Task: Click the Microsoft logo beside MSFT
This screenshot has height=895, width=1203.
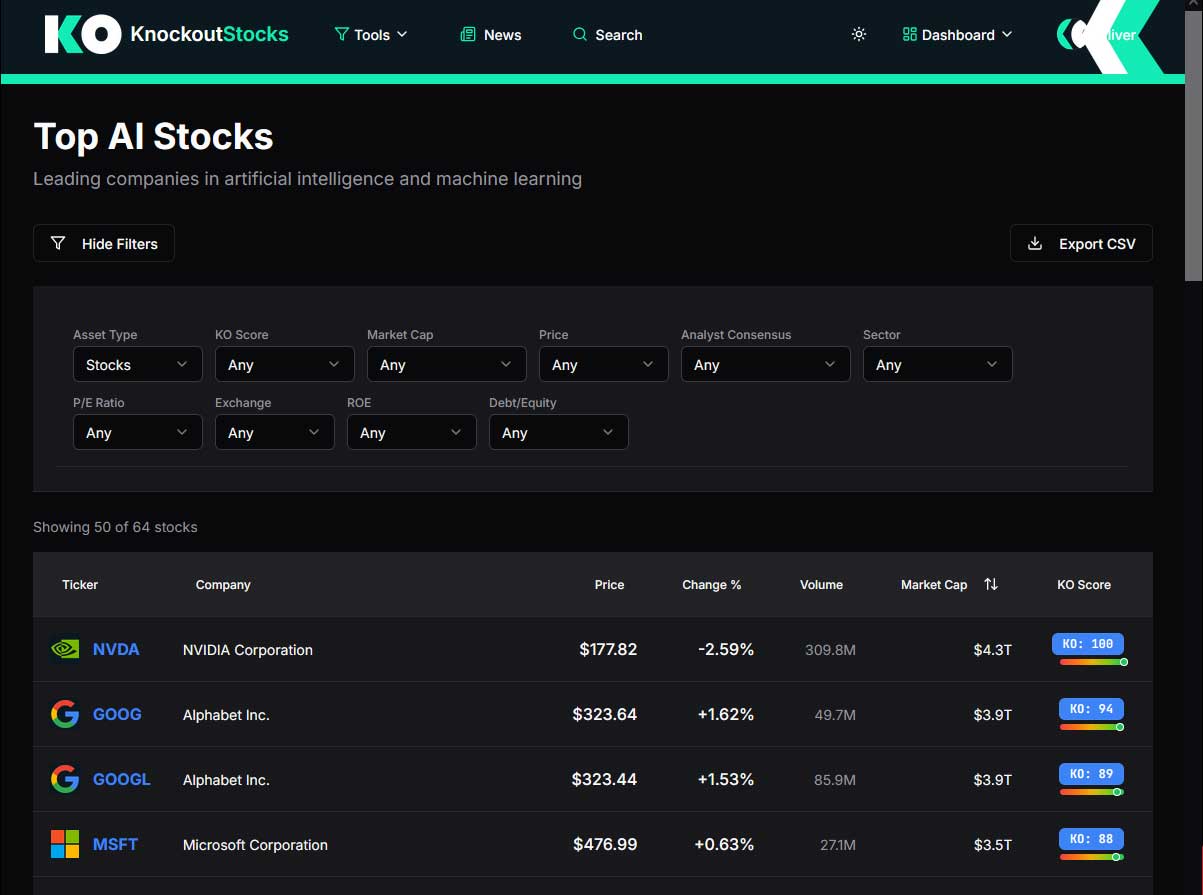Action: (x=64, y=844)
